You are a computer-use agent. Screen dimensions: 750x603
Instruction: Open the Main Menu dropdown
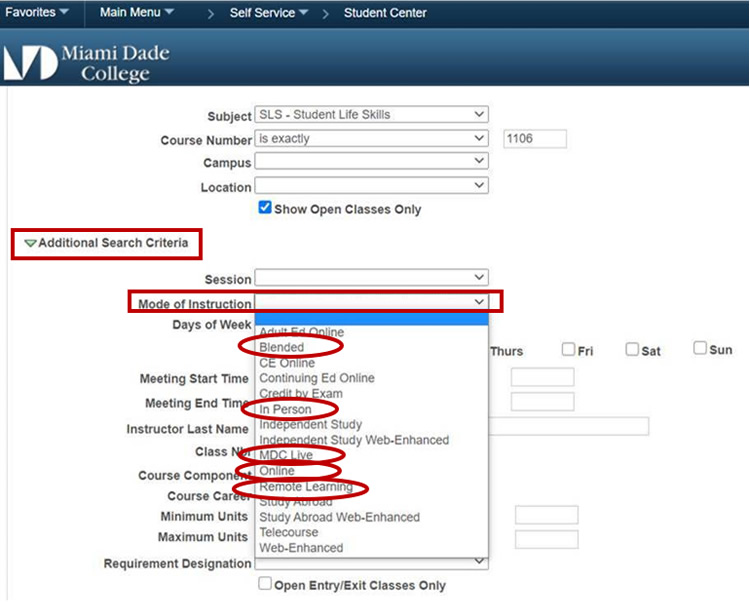tap(136, 12)
